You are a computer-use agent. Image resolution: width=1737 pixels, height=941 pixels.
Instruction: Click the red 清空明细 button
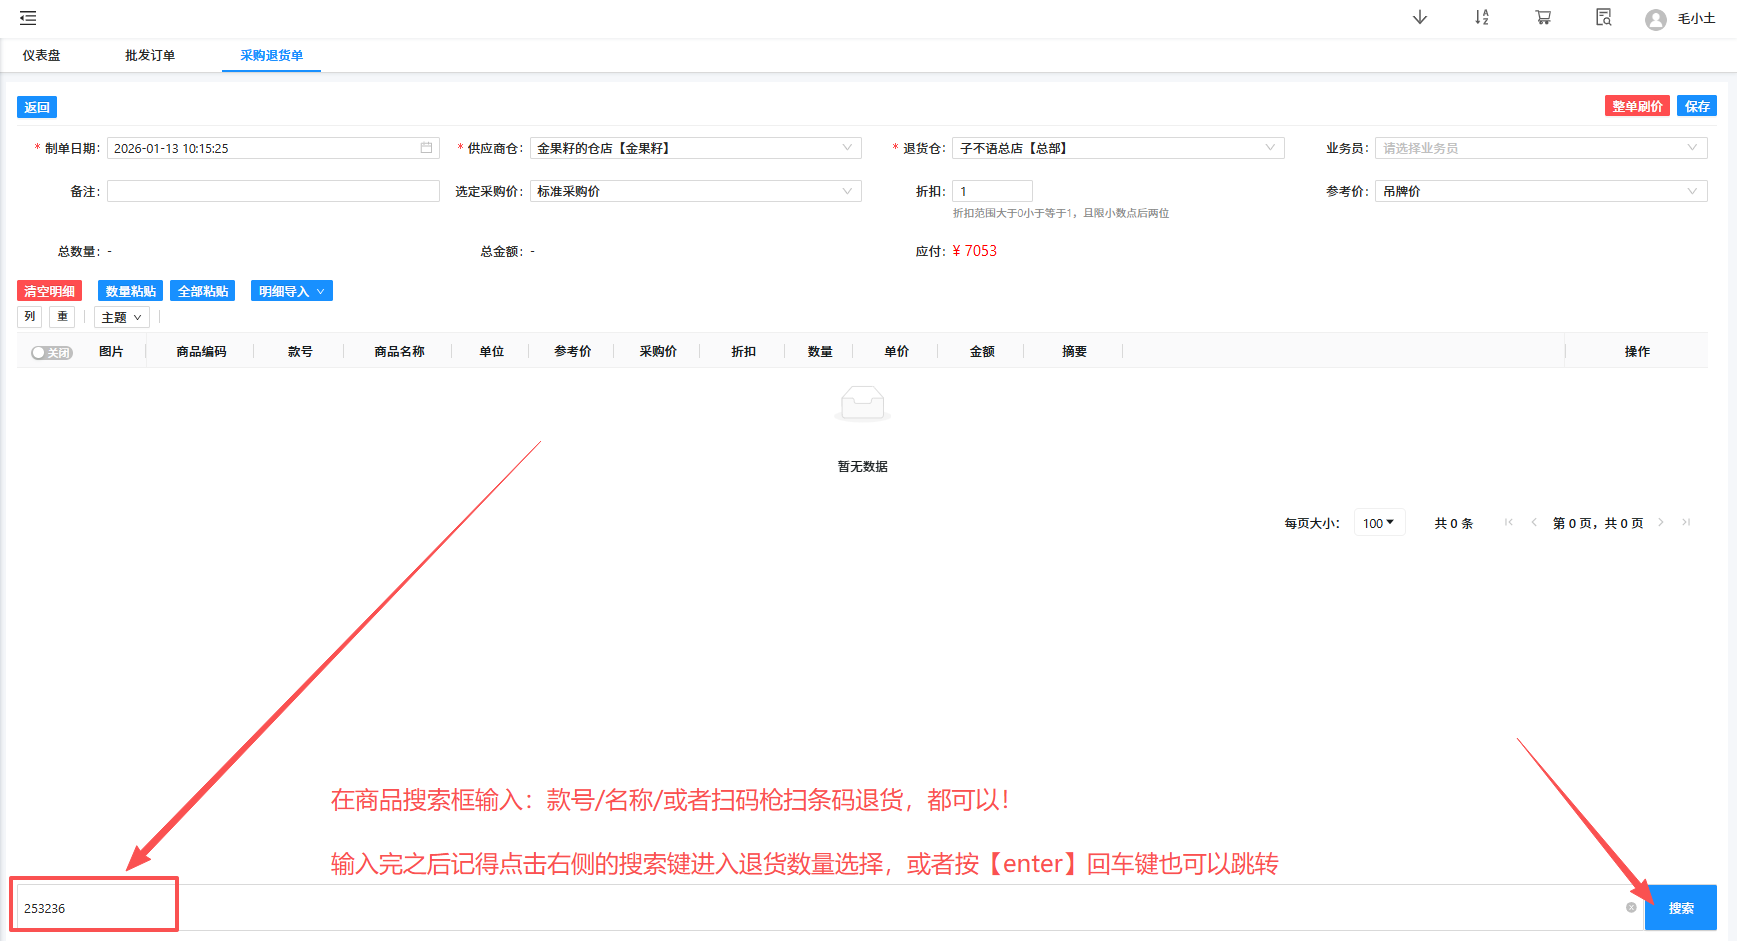pyautogui.click(x=49, y=290)
